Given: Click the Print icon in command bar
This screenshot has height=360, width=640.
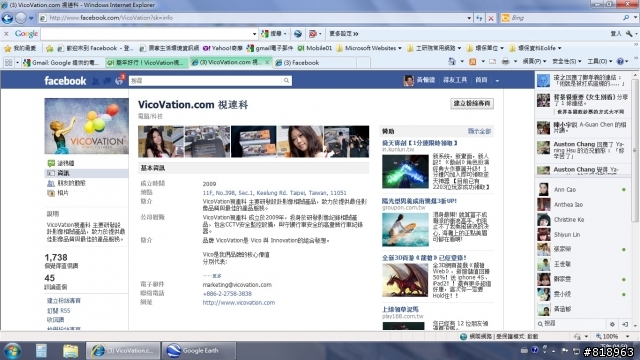Looking at the screenshot, I should (505, 62).
